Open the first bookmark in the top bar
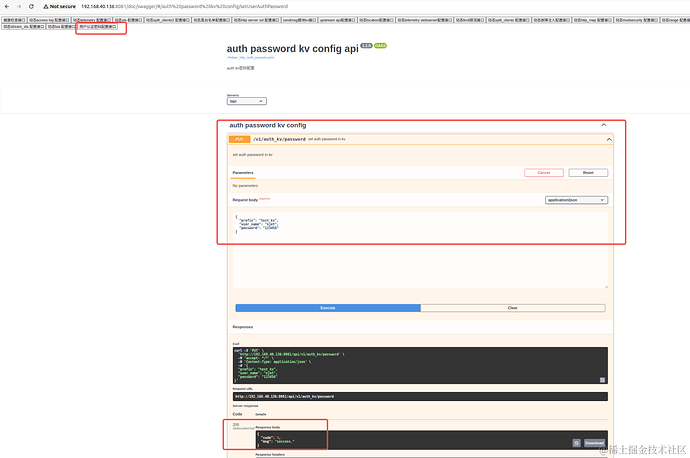Viewport: 690px width, 458px height. pos(14,19)
